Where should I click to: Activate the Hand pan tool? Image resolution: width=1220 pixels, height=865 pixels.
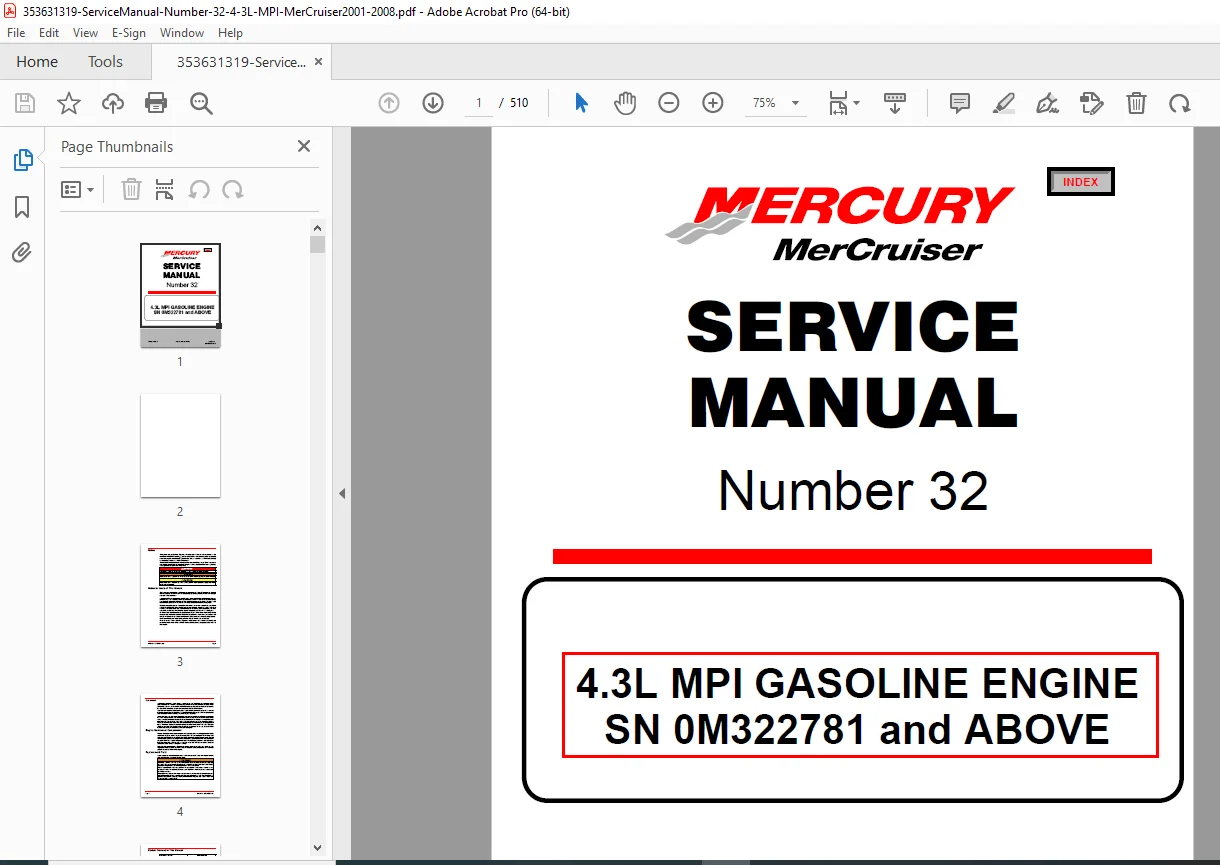(x=625, y=103)
